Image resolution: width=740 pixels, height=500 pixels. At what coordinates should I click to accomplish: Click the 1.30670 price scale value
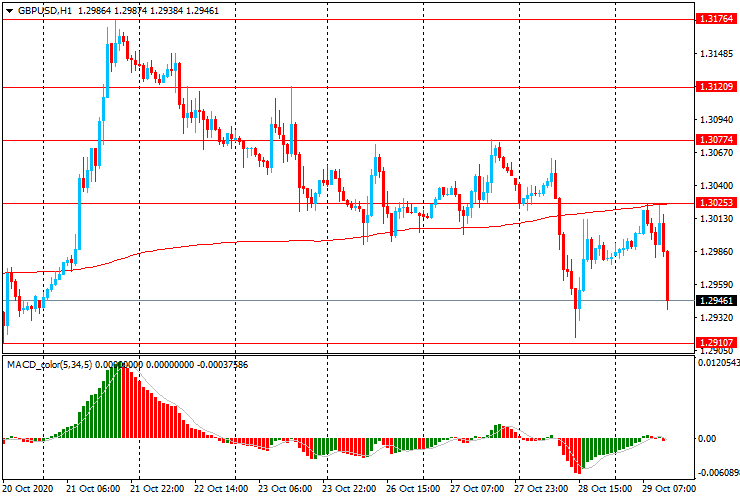(716, 153)
